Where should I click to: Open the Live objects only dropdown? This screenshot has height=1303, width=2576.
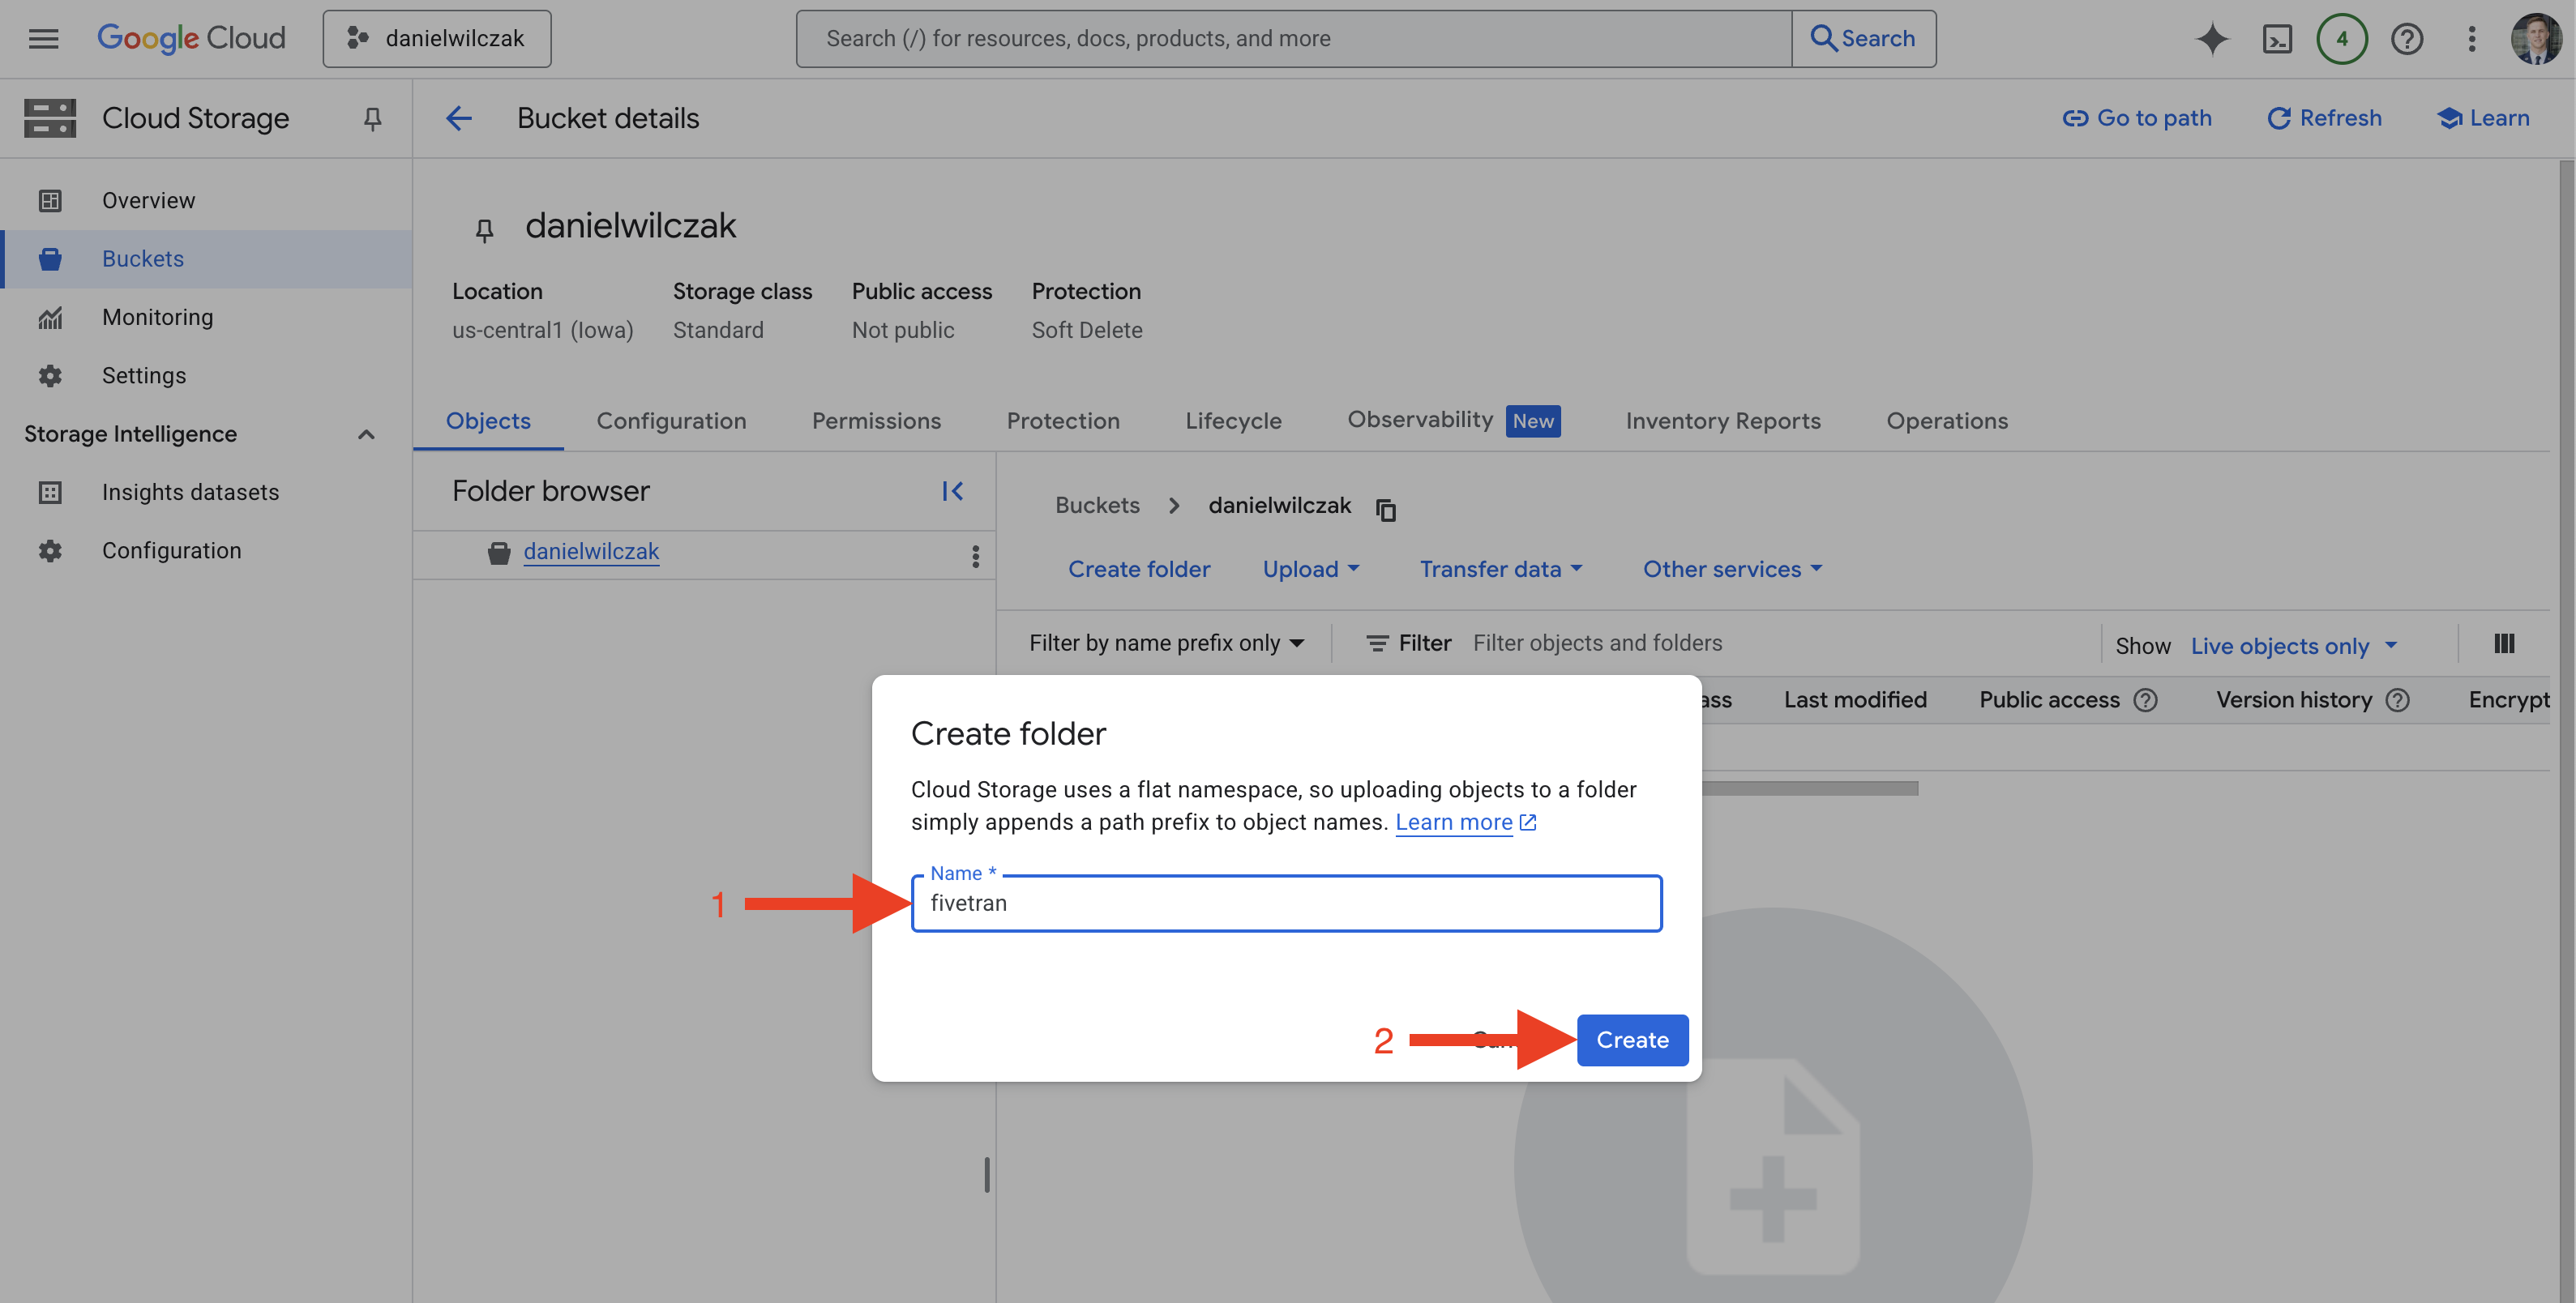tap(2294, 646)
